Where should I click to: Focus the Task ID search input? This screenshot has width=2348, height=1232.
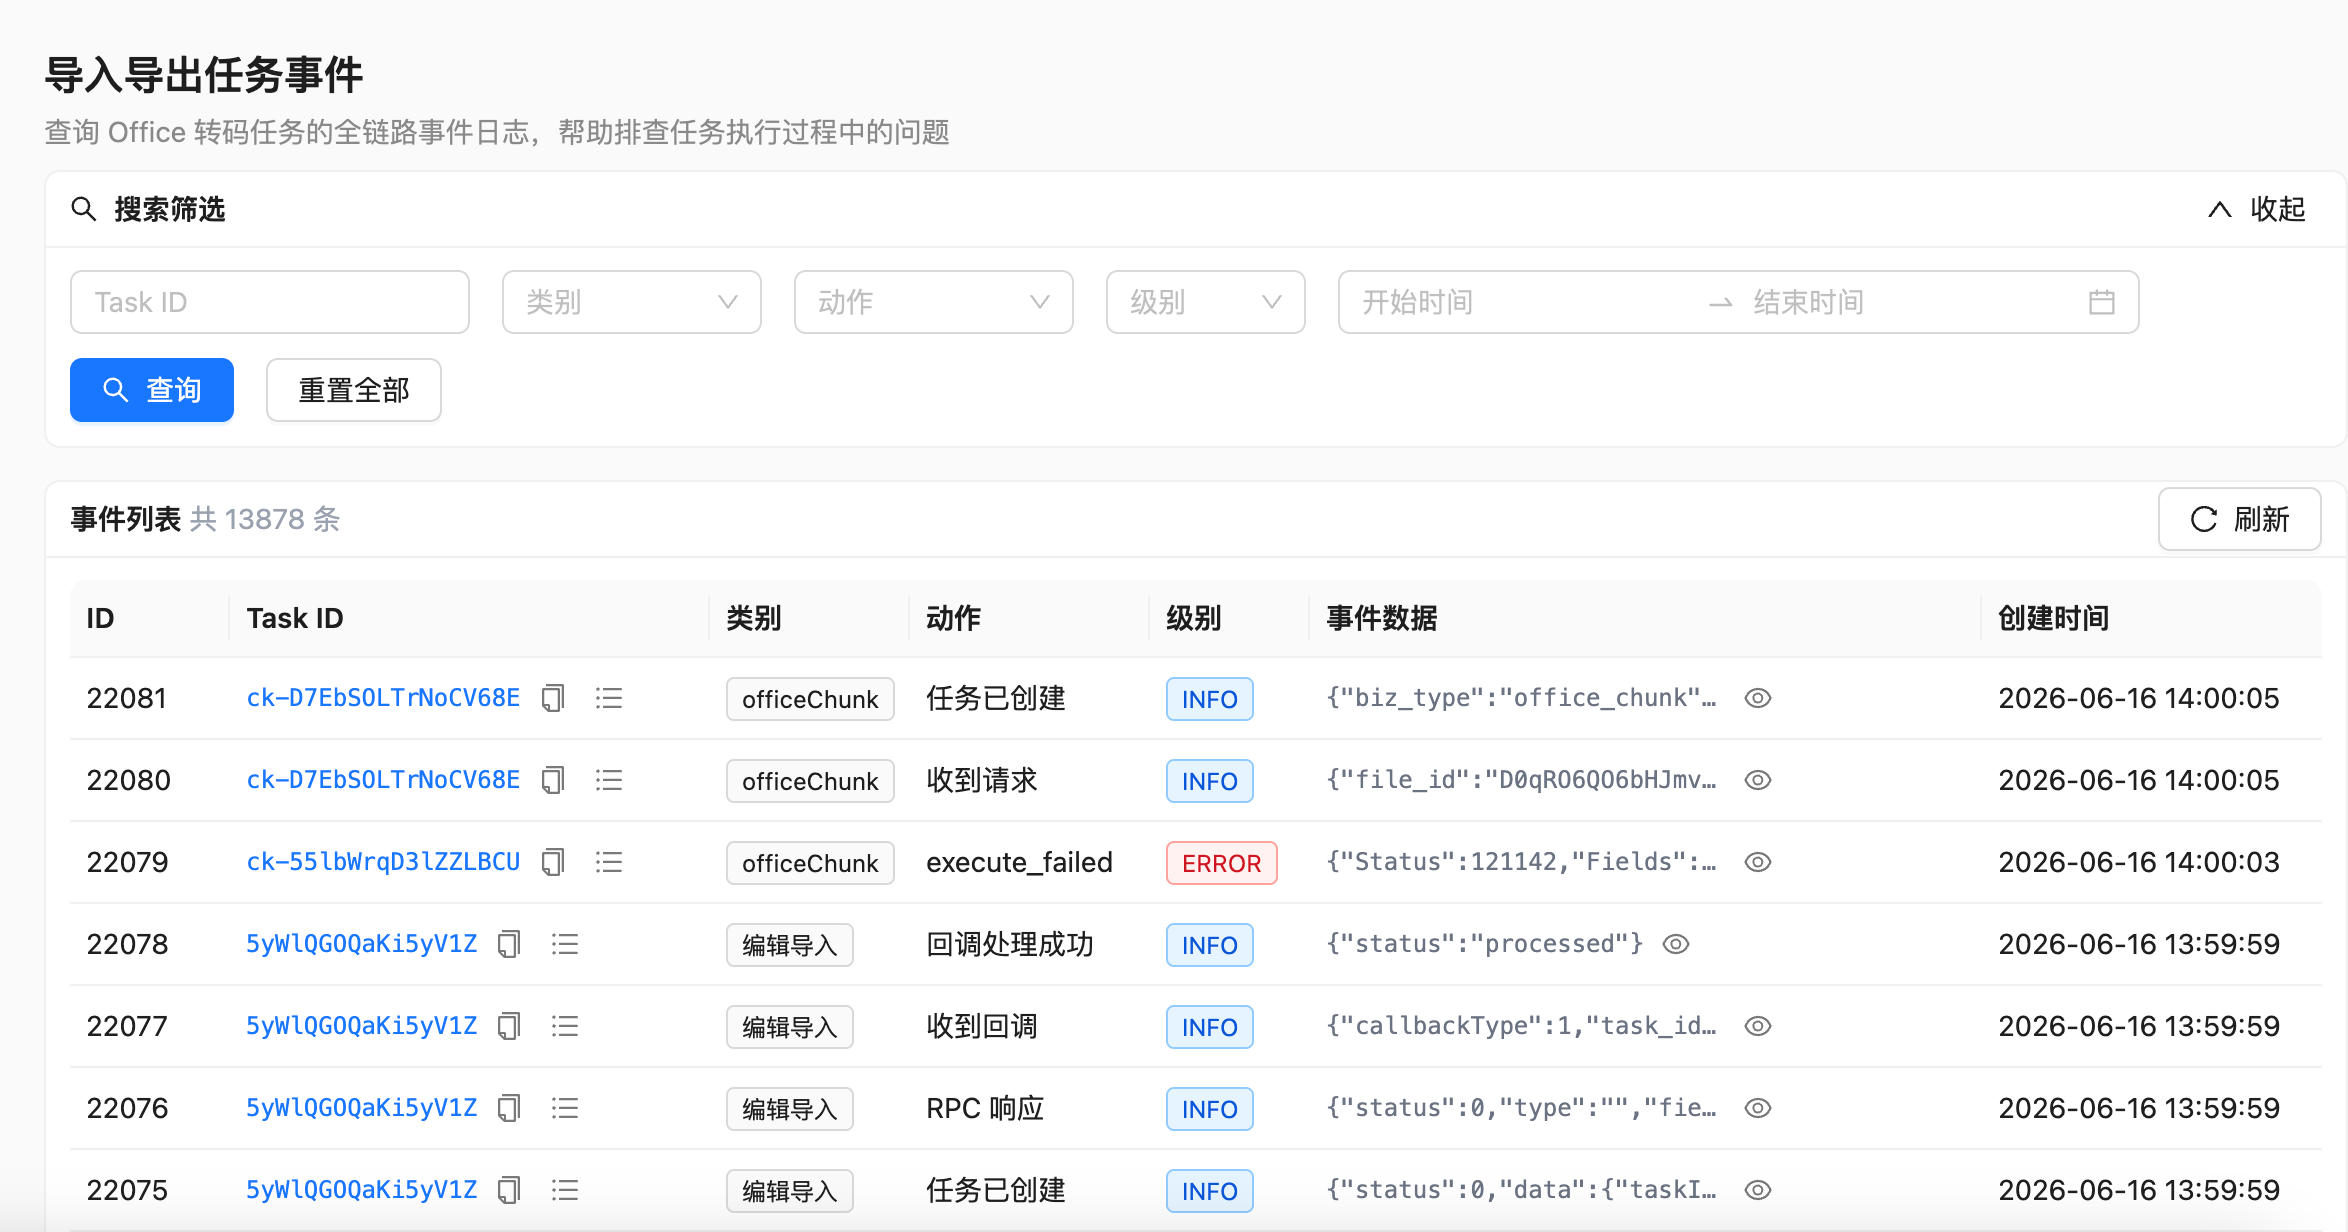coord(270,302)
